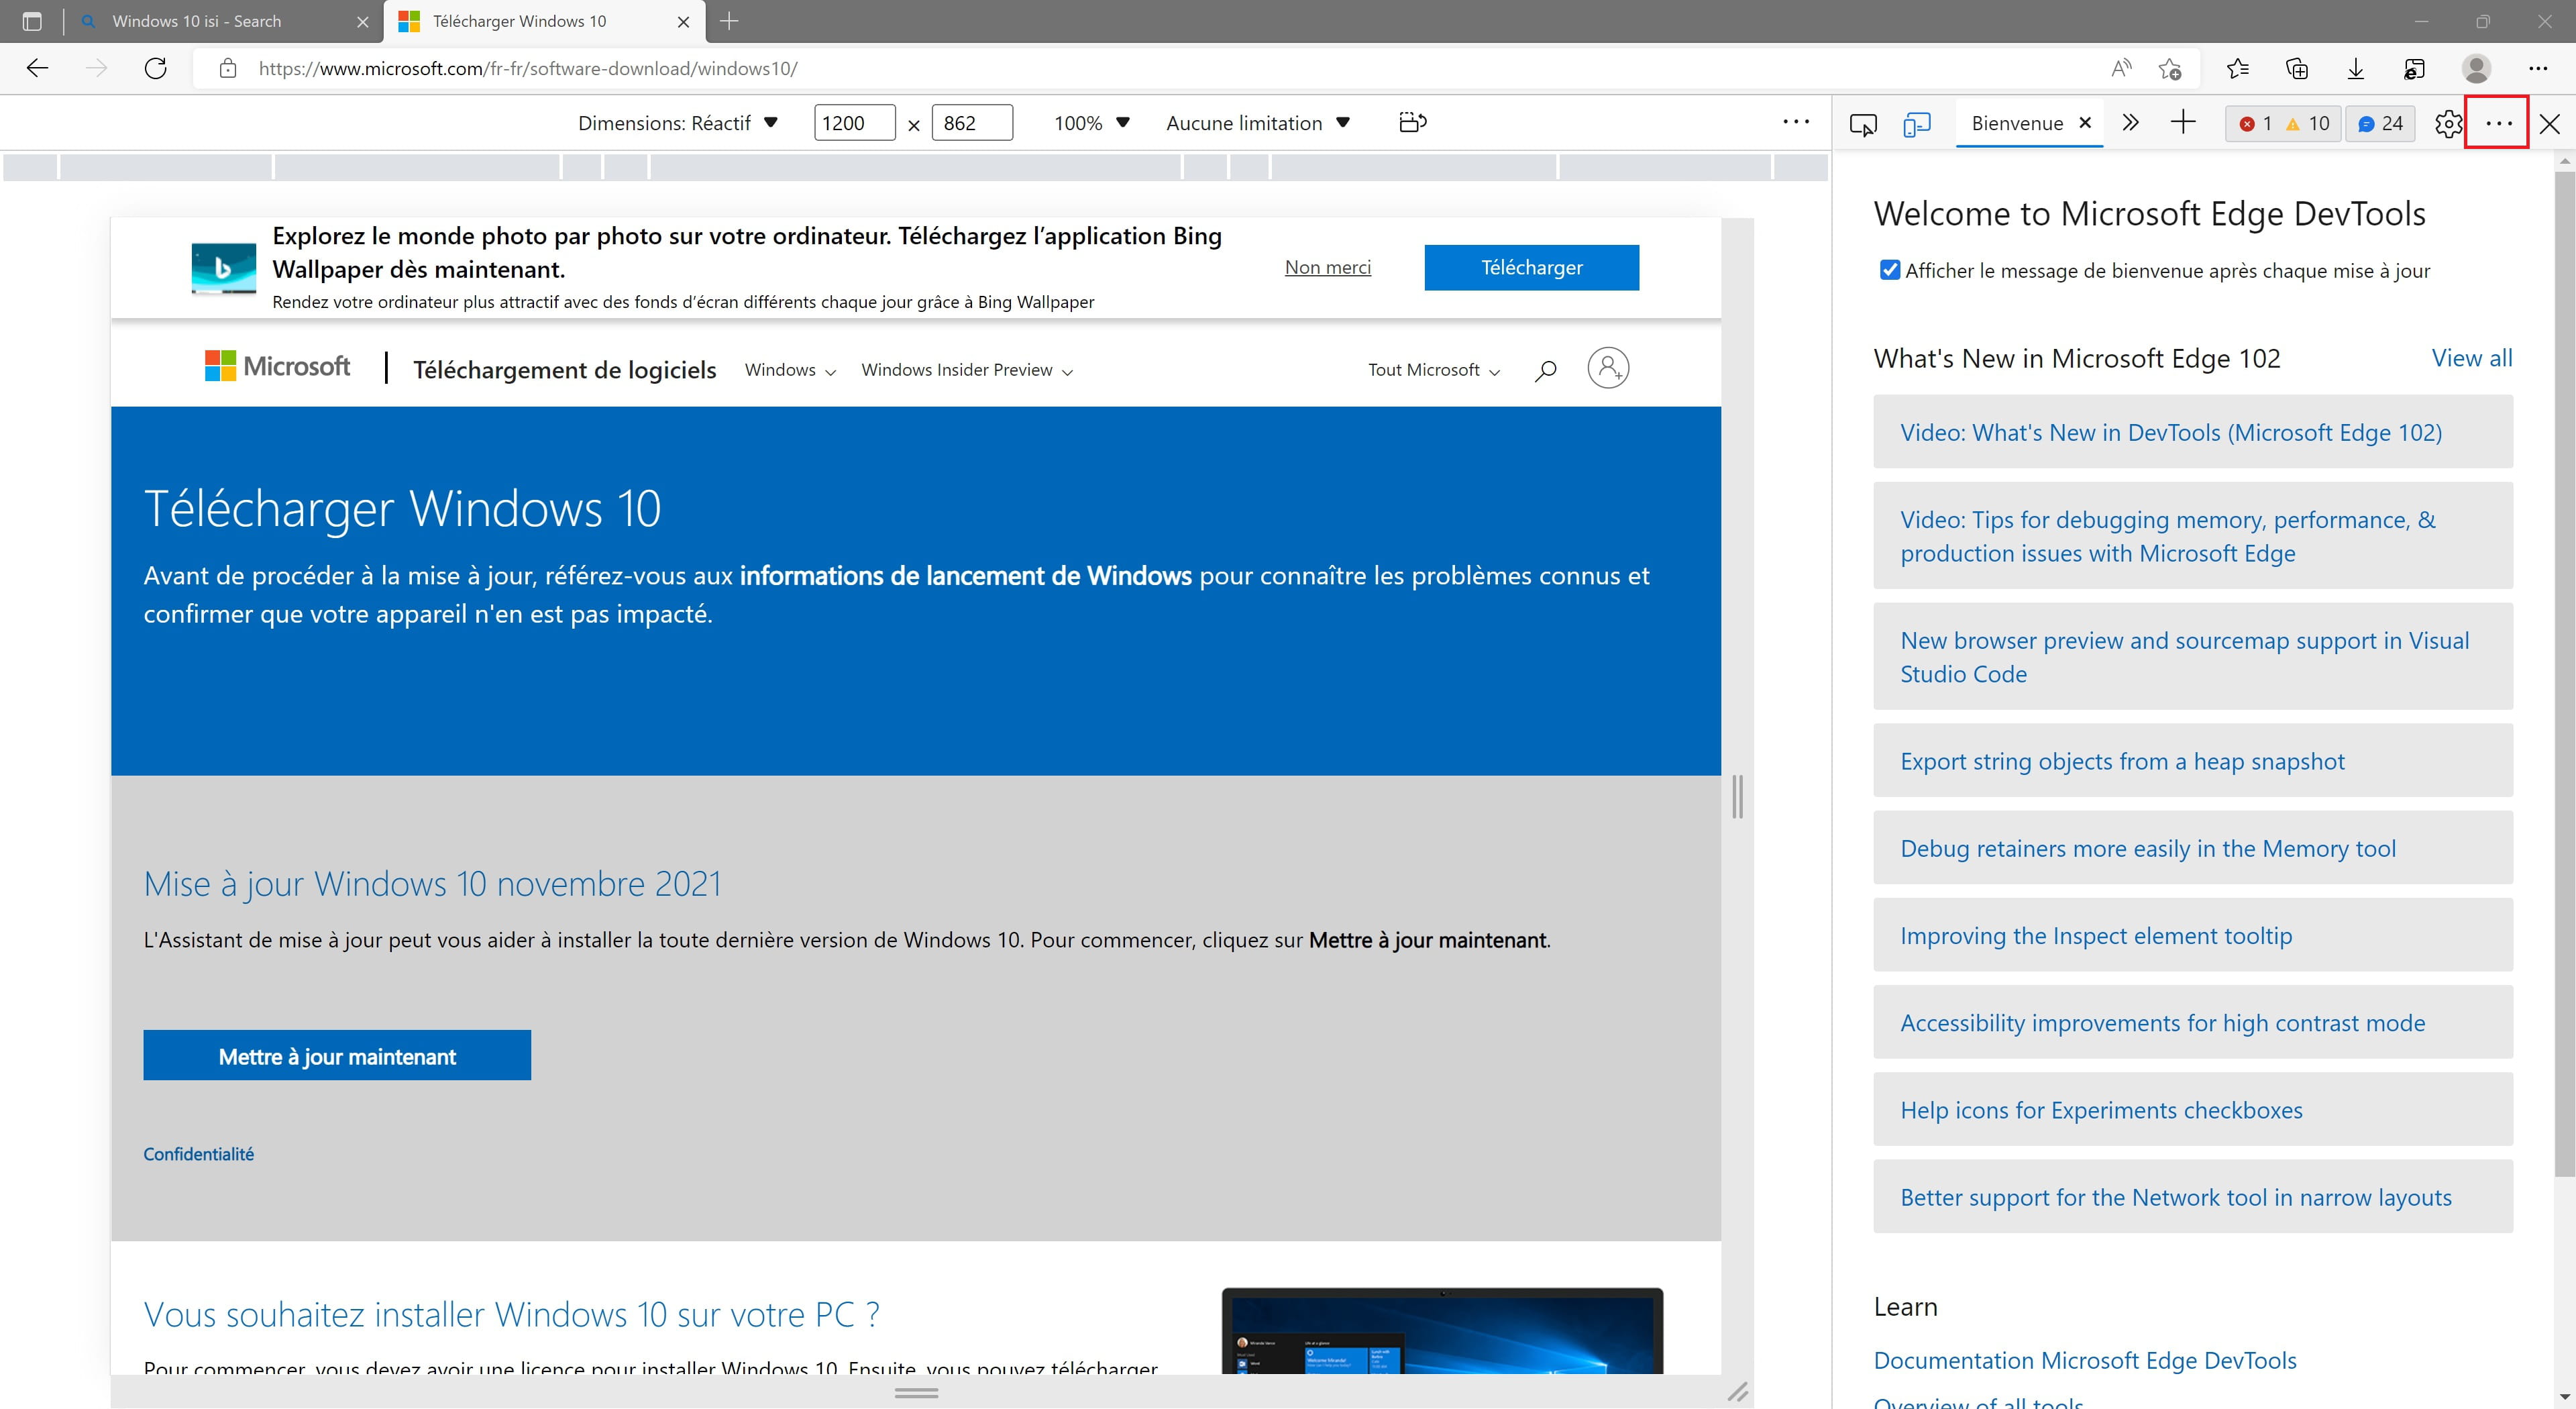Click Mettre à jour maintenant button
The image size is (2576, 1409).
[337, 1055]
